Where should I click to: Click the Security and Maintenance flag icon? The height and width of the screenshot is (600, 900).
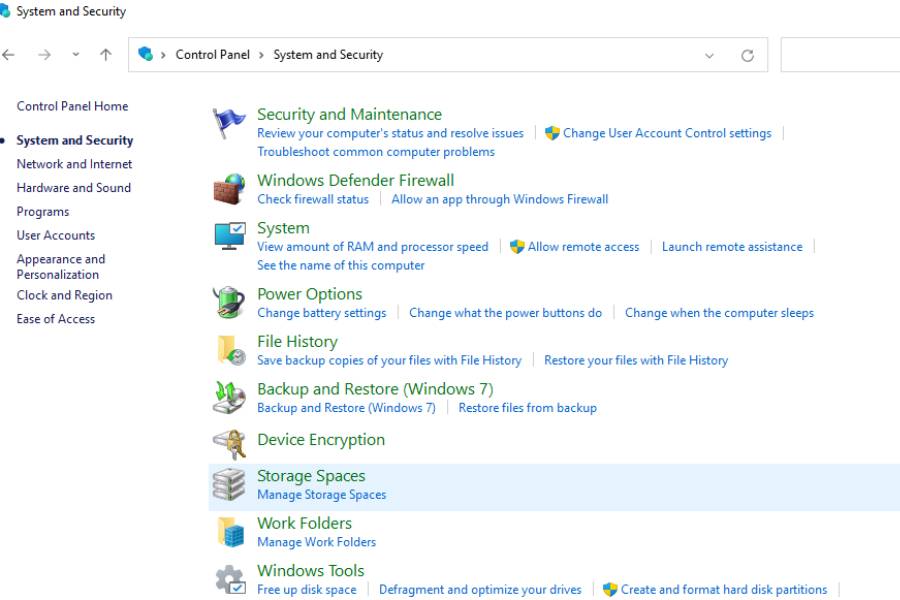(x=228, y=123)
